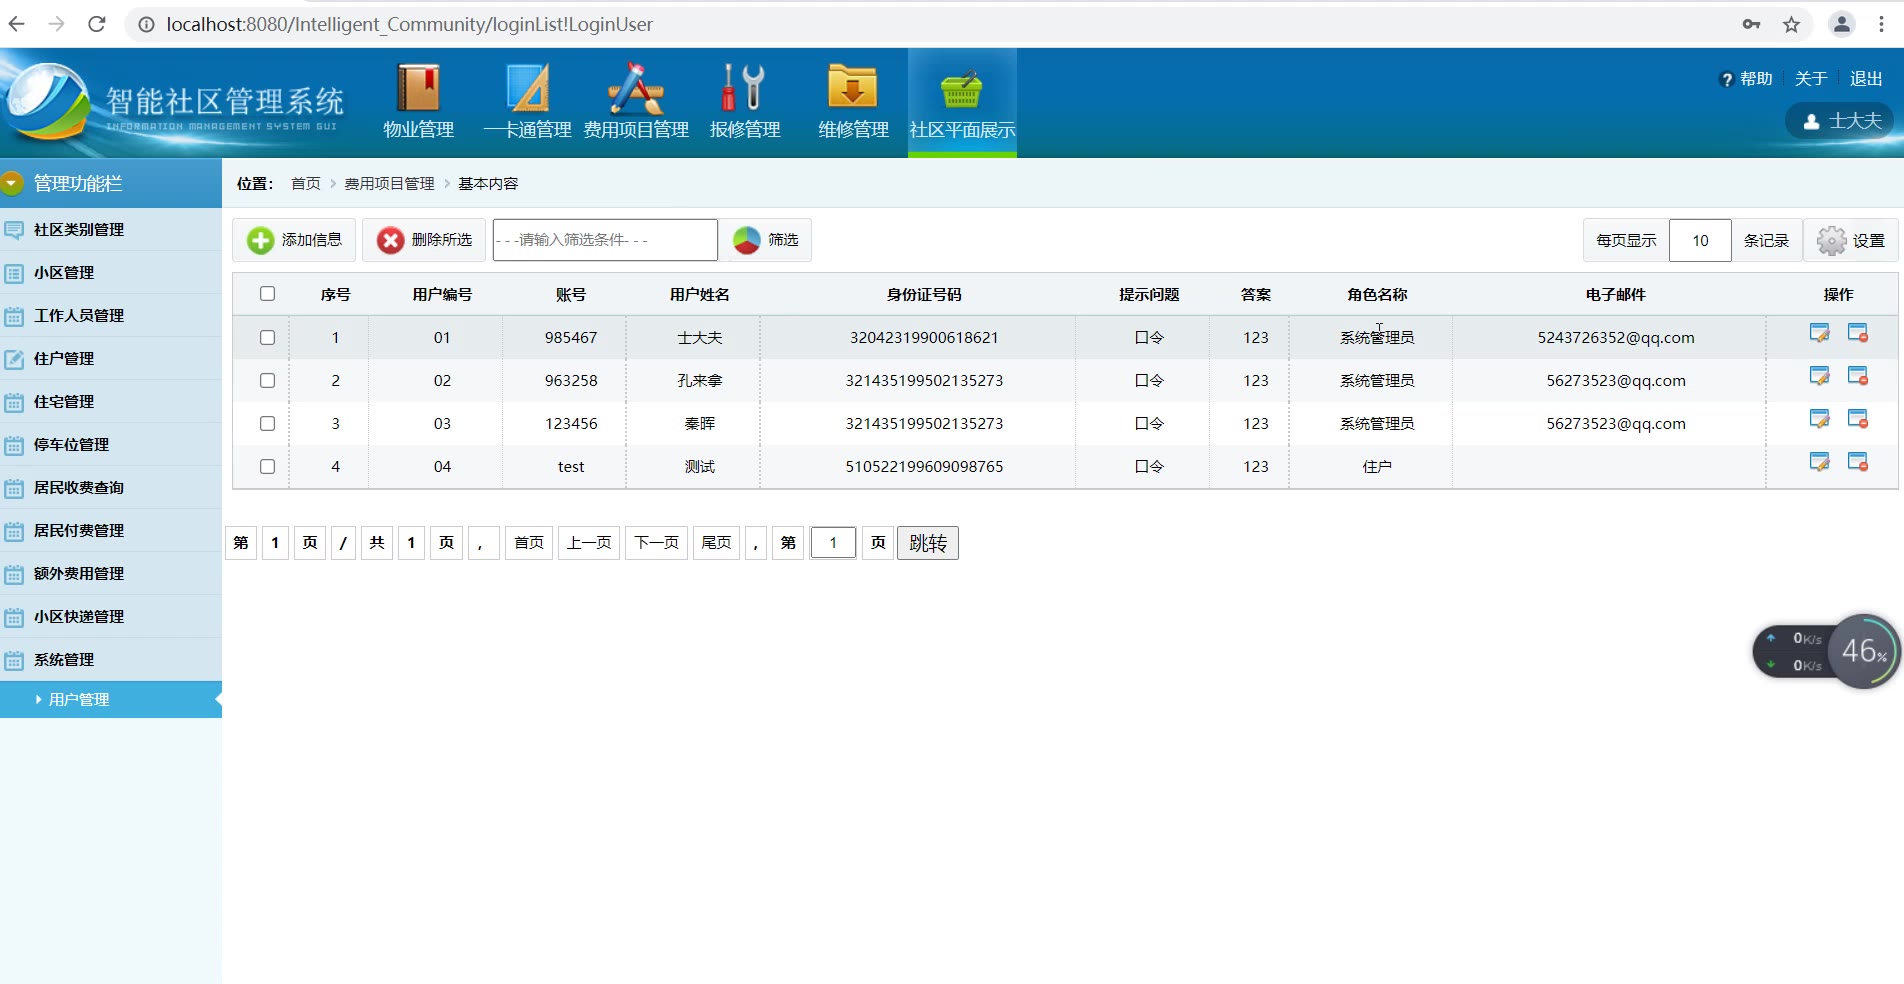
Task: Check the row for account 123456
Action: point(267,423)
